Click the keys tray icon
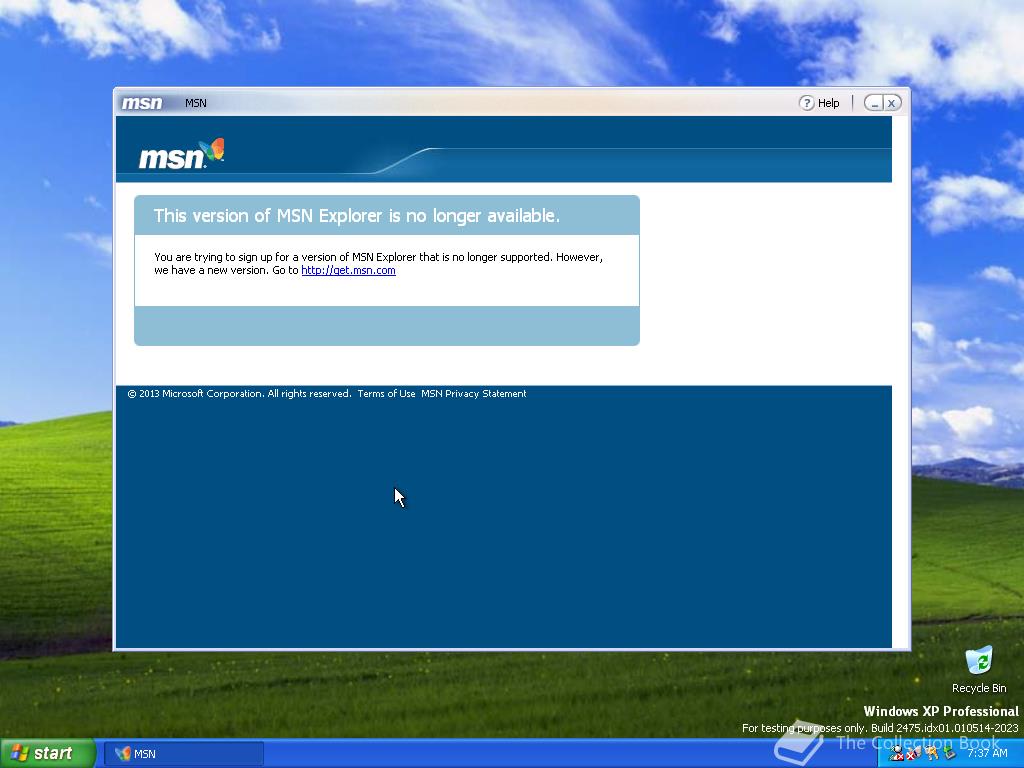This screenshot has height=768, width=1024. 931,754
